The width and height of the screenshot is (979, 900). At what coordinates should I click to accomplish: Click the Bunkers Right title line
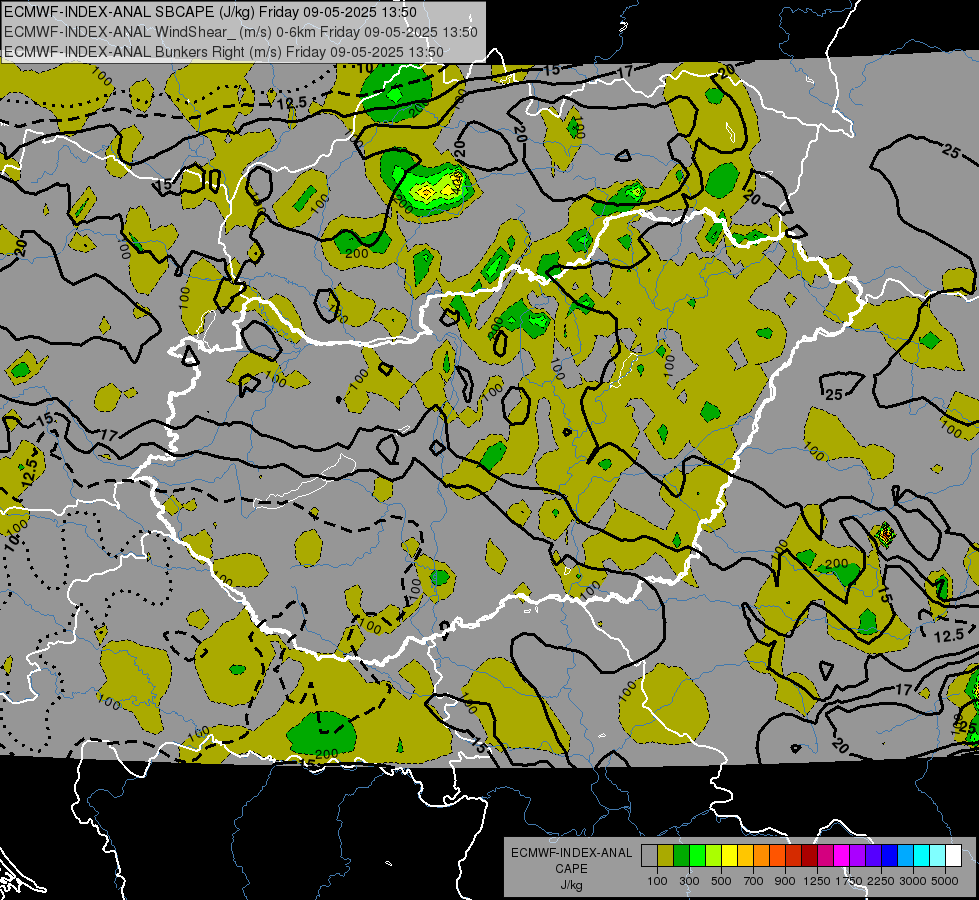click(x=224, y=52)
